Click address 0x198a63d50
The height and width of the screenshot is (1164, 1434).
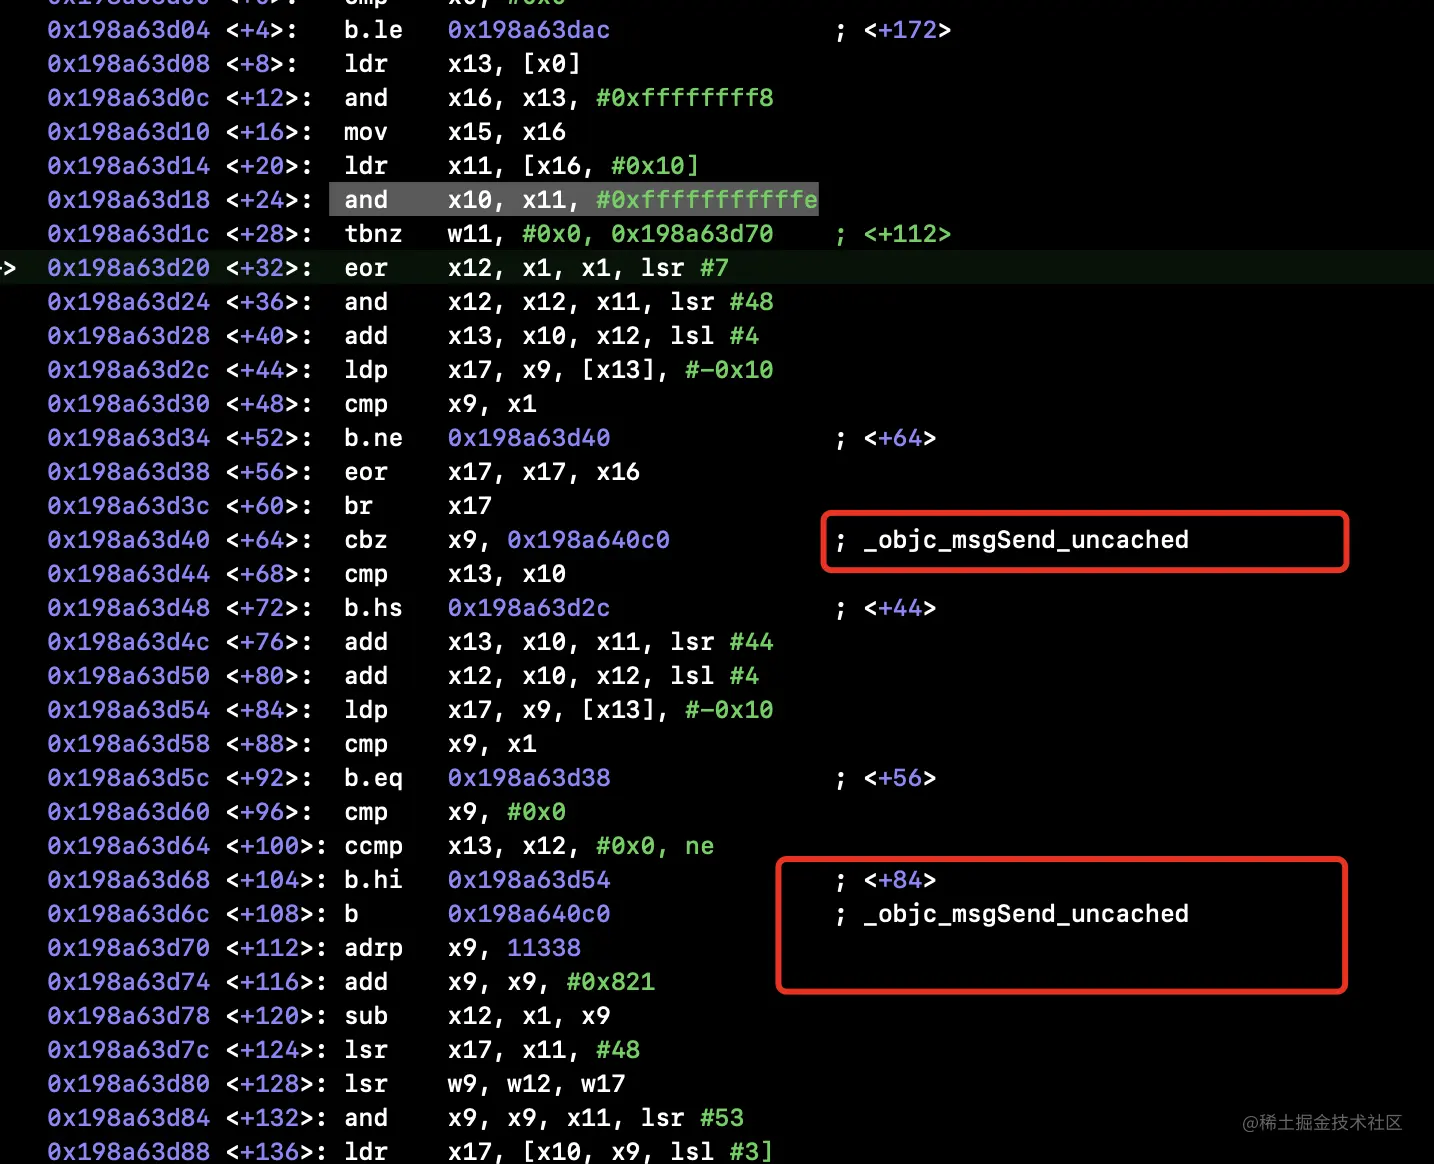[x=128, y=676]
